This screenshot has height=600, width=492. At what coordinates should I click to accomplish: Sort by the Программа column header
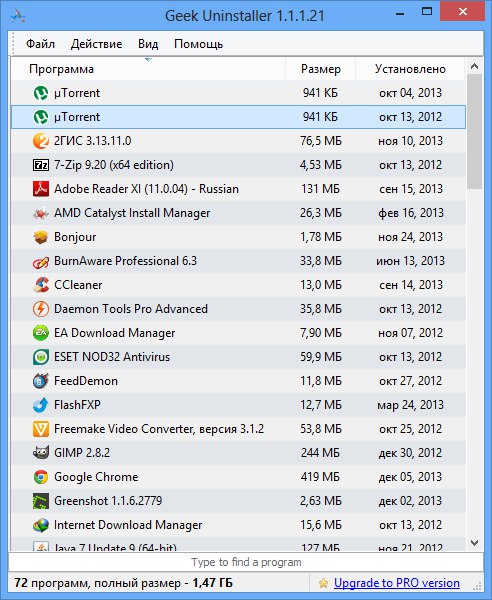(x=148, y=69)
